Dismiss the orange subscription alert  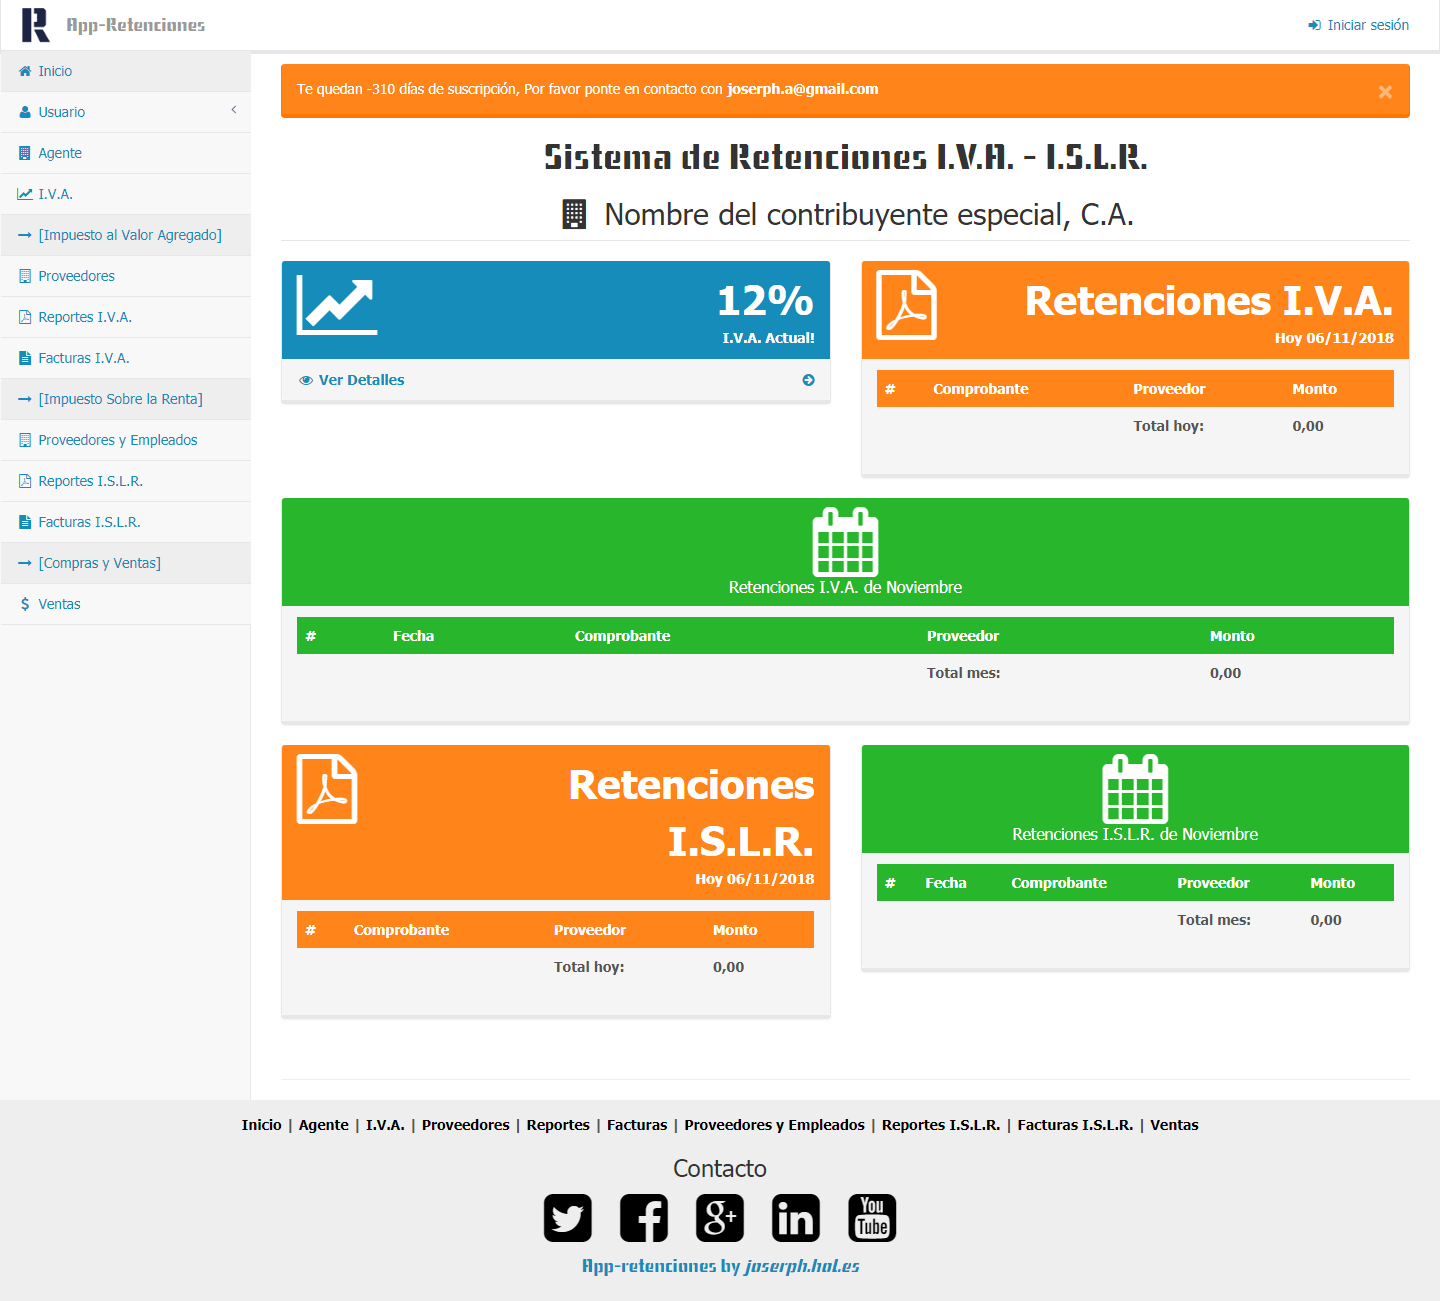[1385, 92]
